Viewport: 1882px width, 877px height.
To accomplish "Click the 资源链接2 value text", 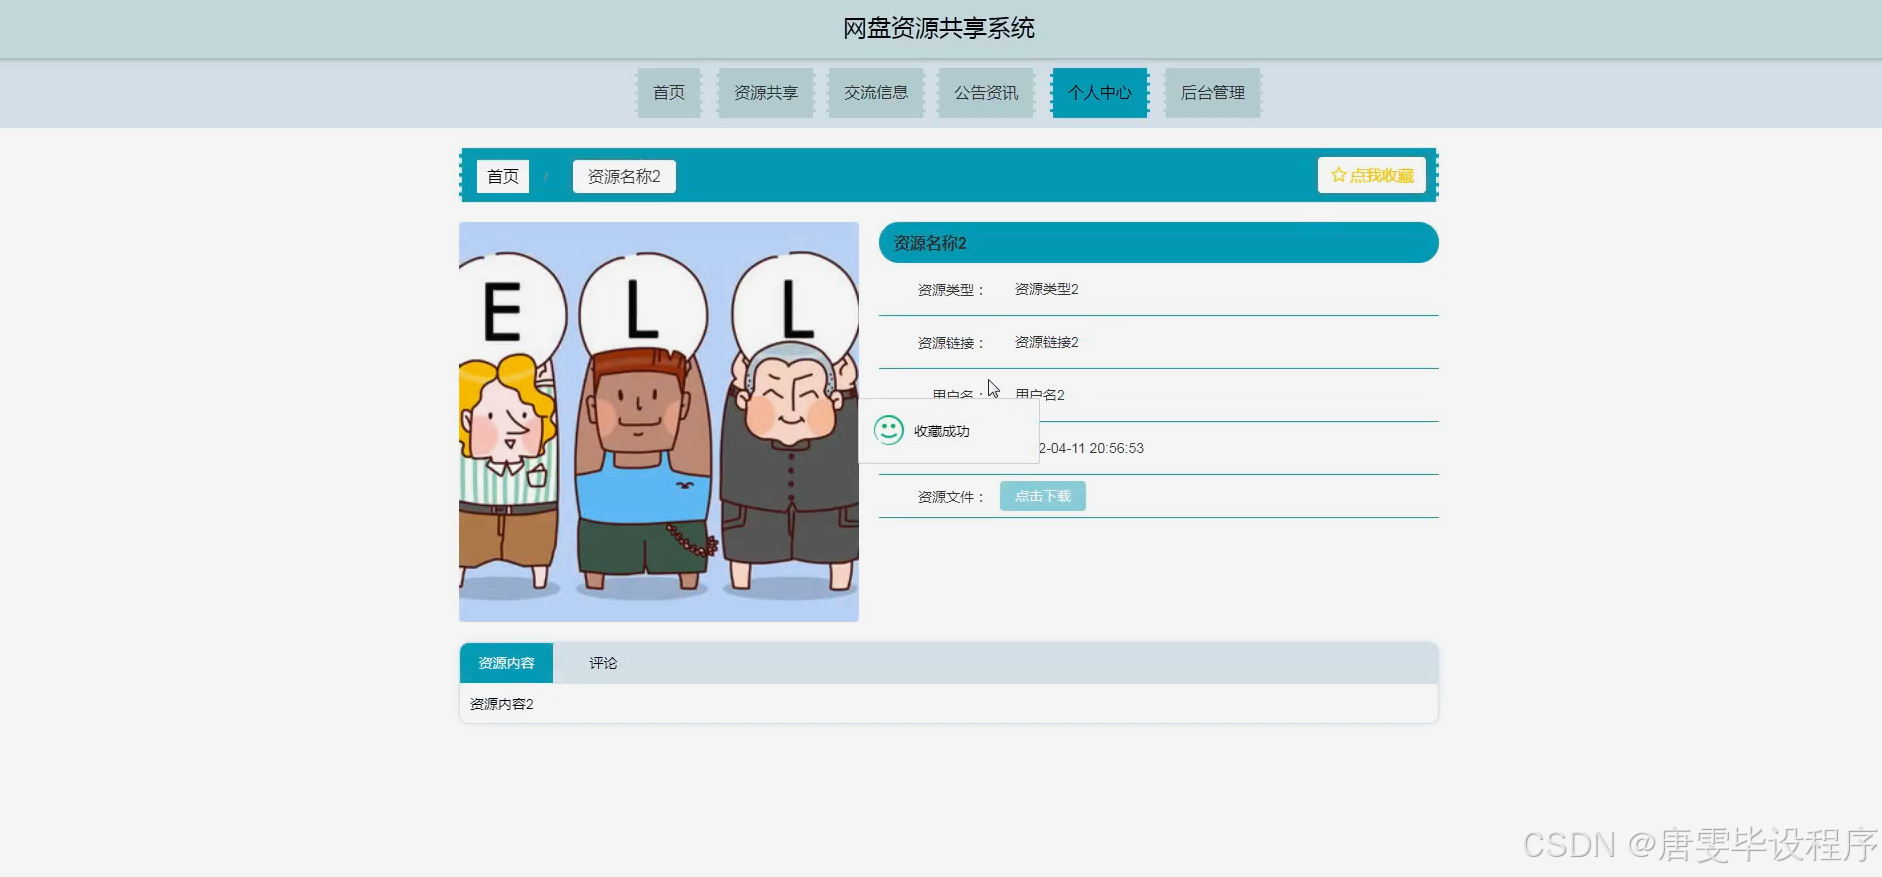I will 1047,342.
